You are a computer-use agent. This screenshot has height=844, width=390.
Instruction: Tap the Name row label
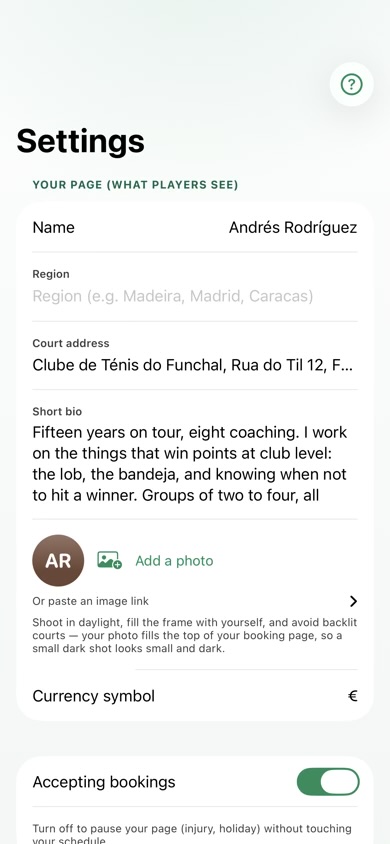point(53,227)
